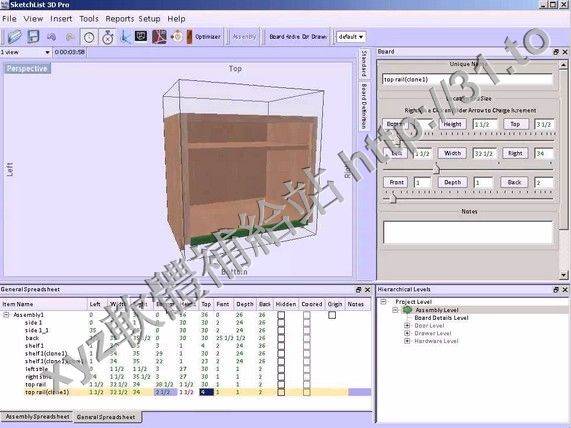Click the black screen monitor icon
Viewport: 571px width, 428px height.
[x=141, y=36]
